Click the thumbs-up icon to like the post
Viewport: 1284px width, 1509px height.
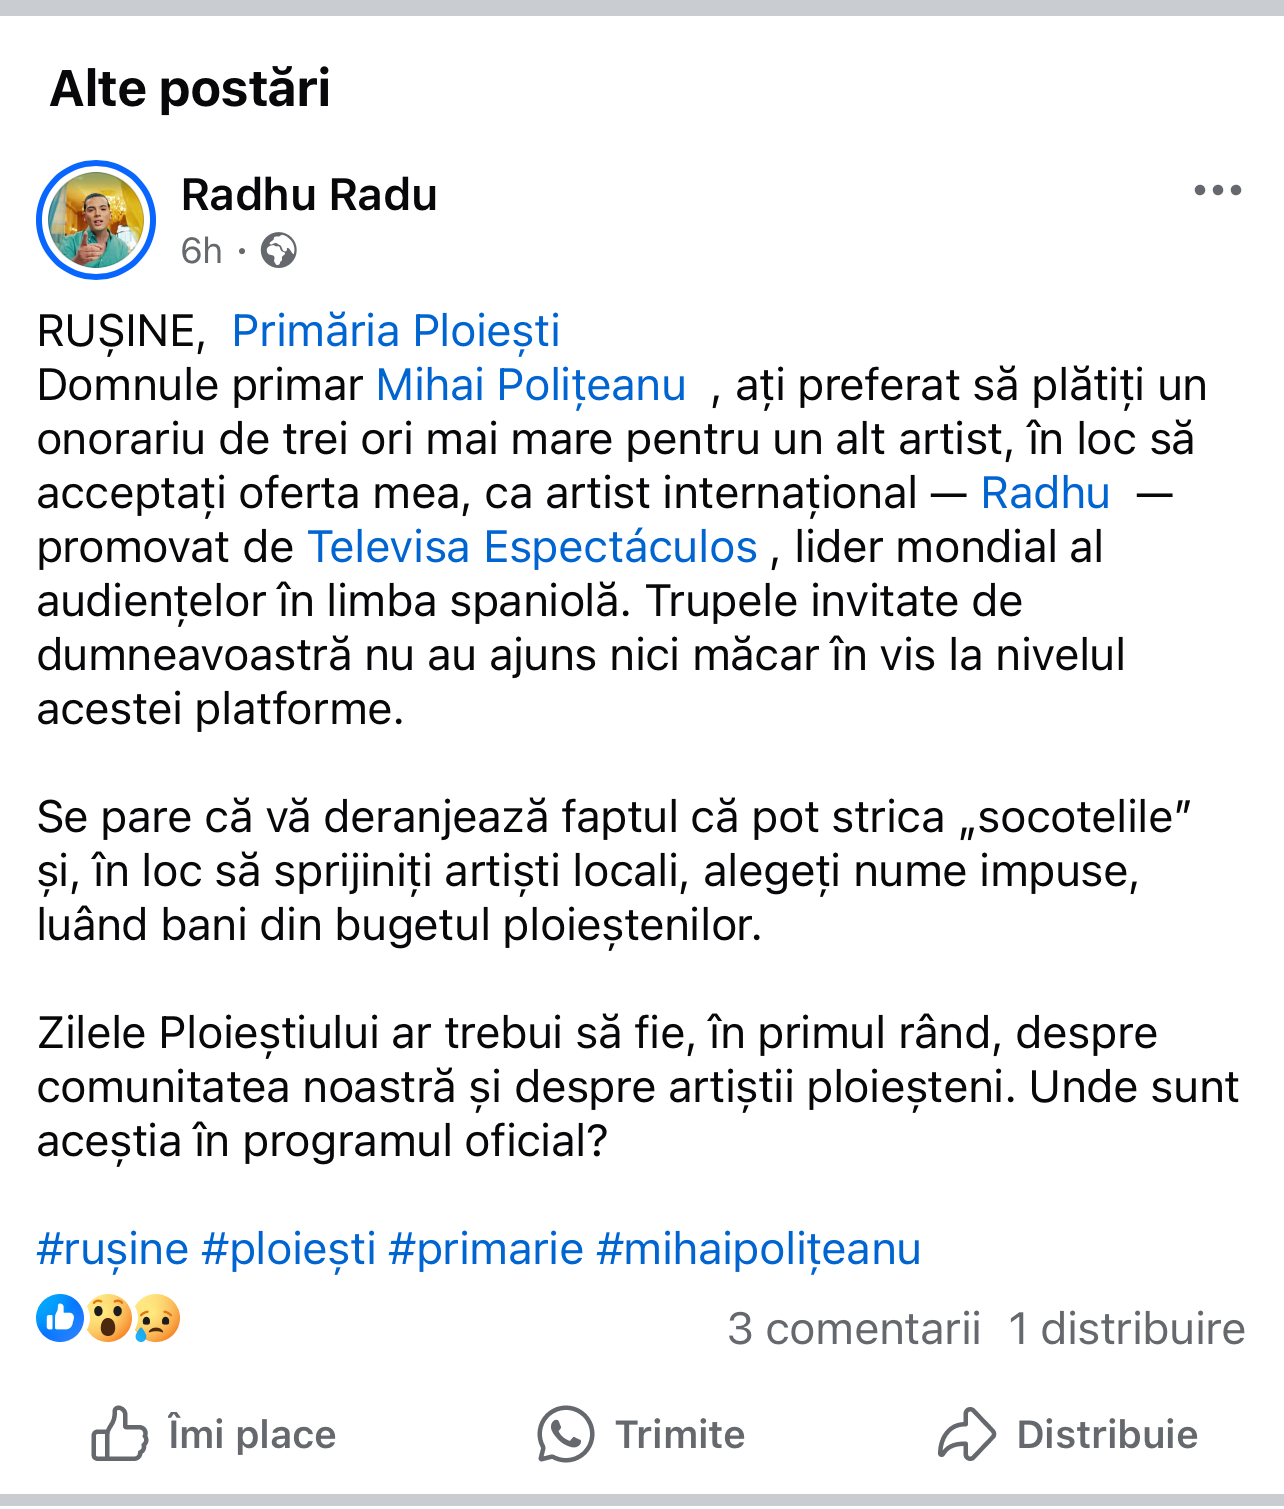coord(120,1434)
